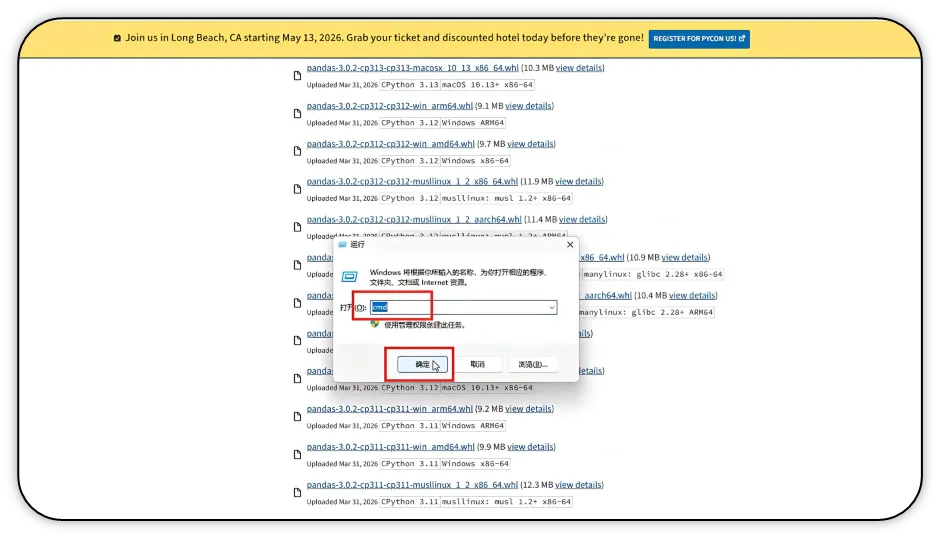The height and width of the screenshot is (538, 940).
Task: Click file icon beside cp312 musllinux aarch64 wheel
Action: coord(297,227)
